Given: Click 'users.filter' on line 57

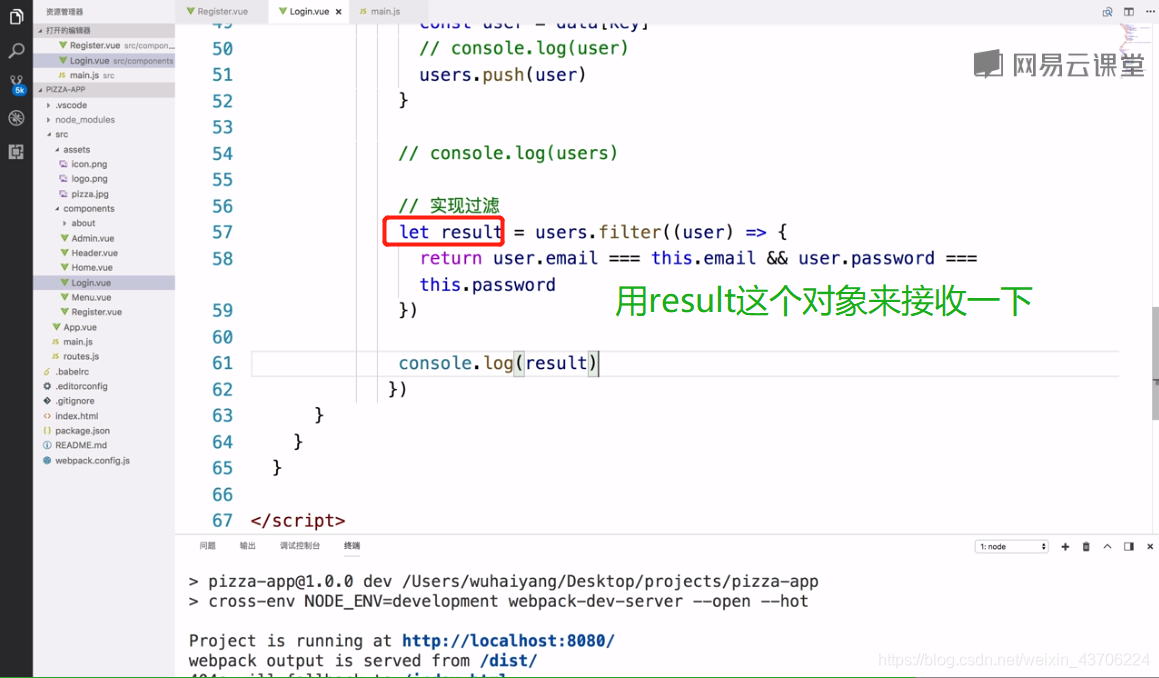Looking at the screenshot, I should point(597,232).
